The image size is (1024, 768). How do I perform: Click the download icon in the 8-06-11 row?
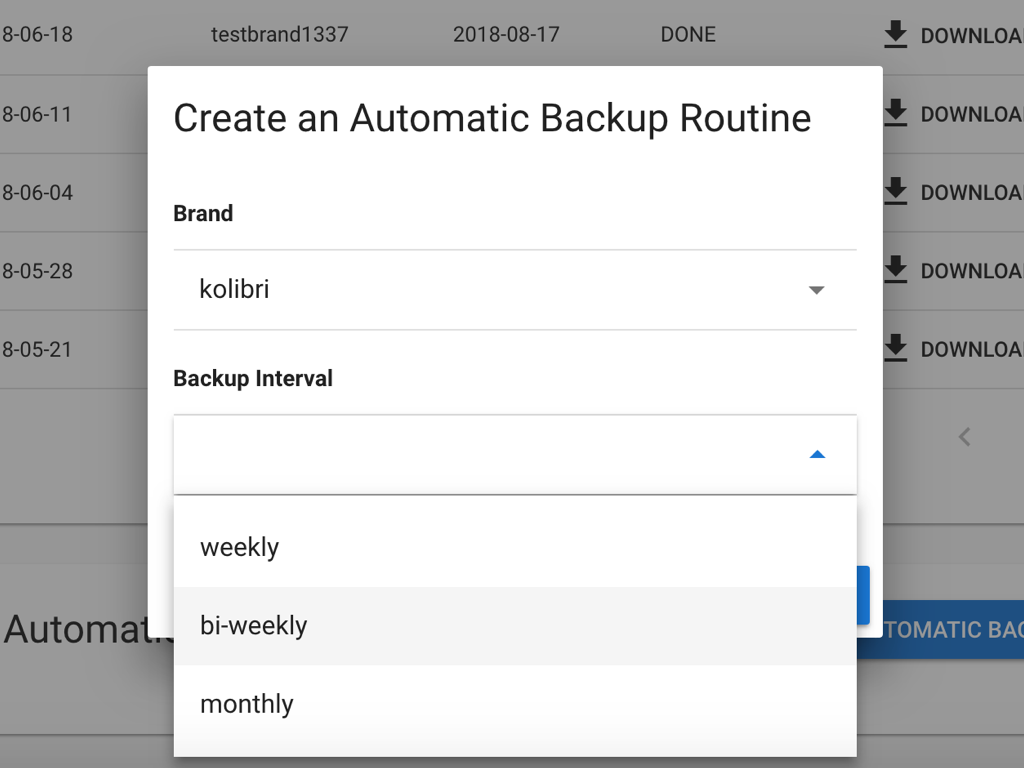tap(895, 113)
